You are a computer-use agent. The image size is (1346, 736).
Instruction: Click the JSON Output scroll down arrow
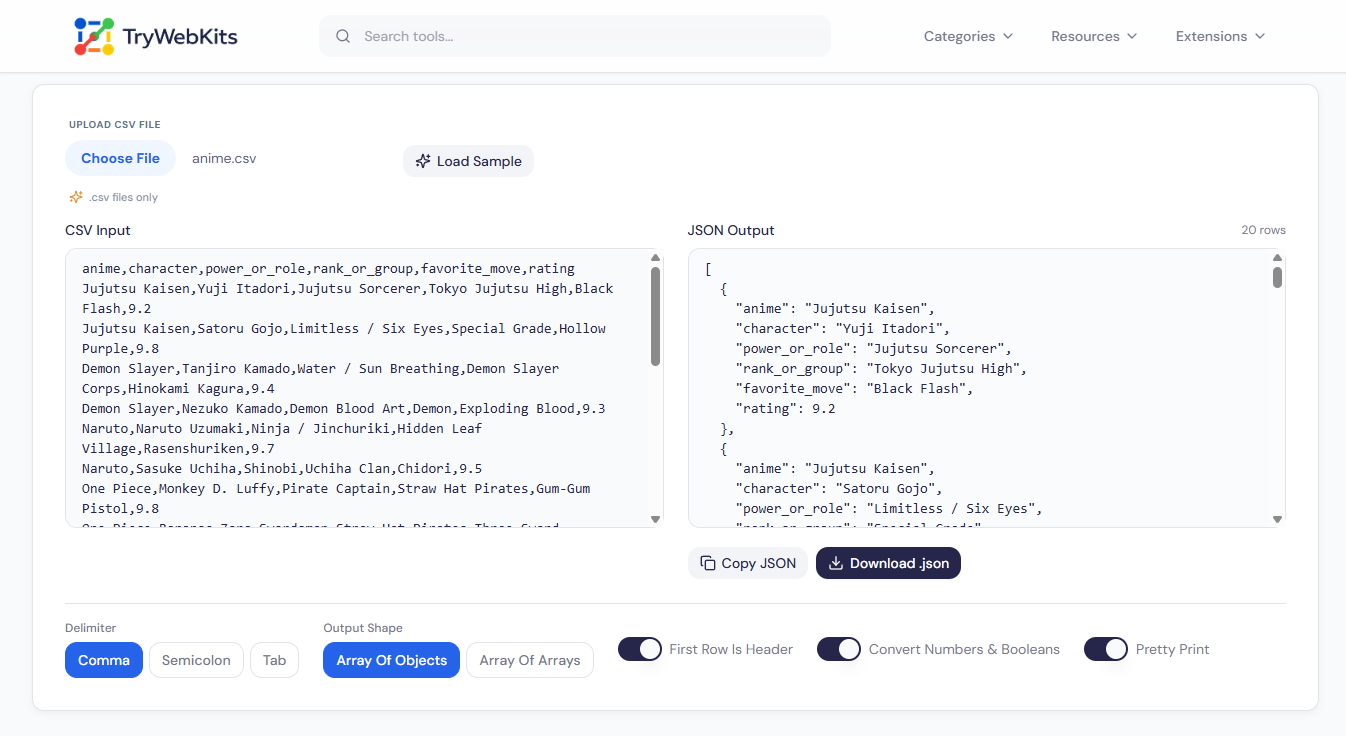click(x=1278, y=519)
